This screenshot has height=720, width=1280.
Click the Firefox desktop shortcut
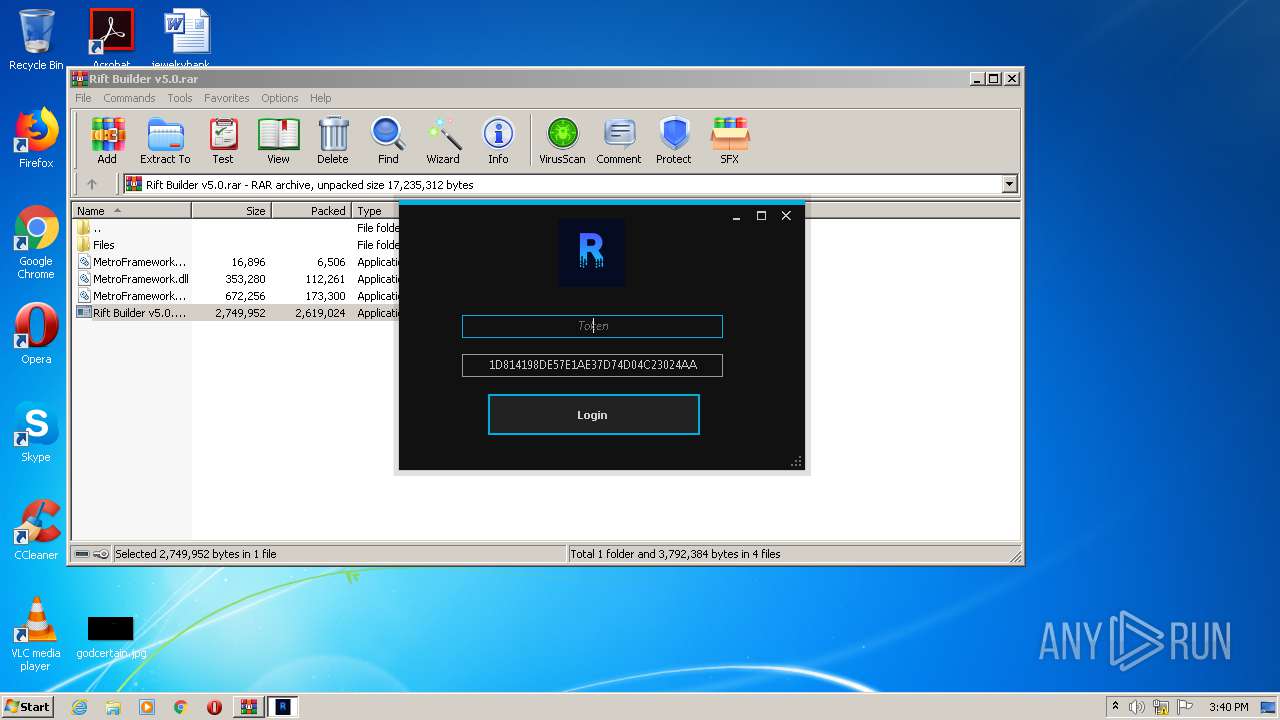[36, 138]
